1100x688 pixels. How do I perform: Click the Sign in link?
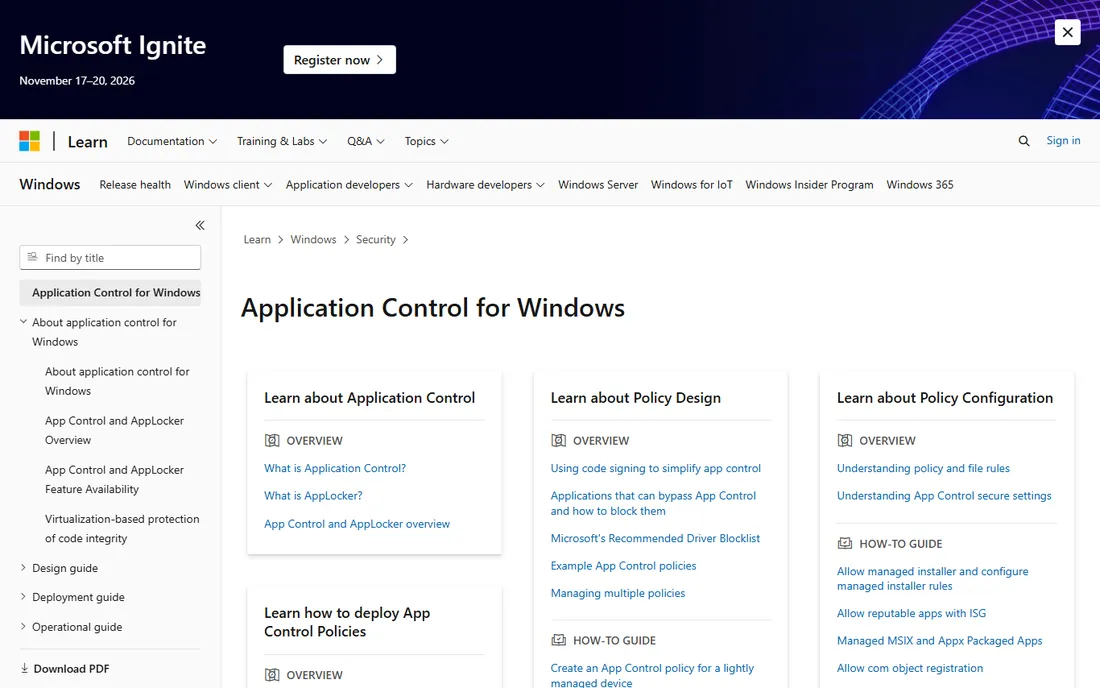tap(1063, 140)
